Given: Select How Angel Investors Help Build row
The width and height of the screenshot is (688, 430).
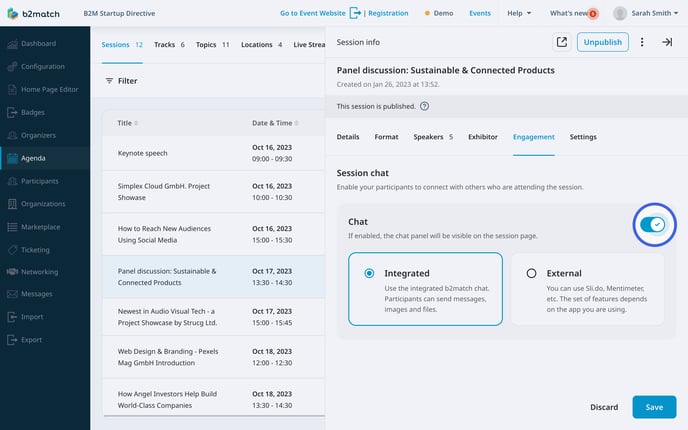Looking at the screenshot, I should pos(214,398).
